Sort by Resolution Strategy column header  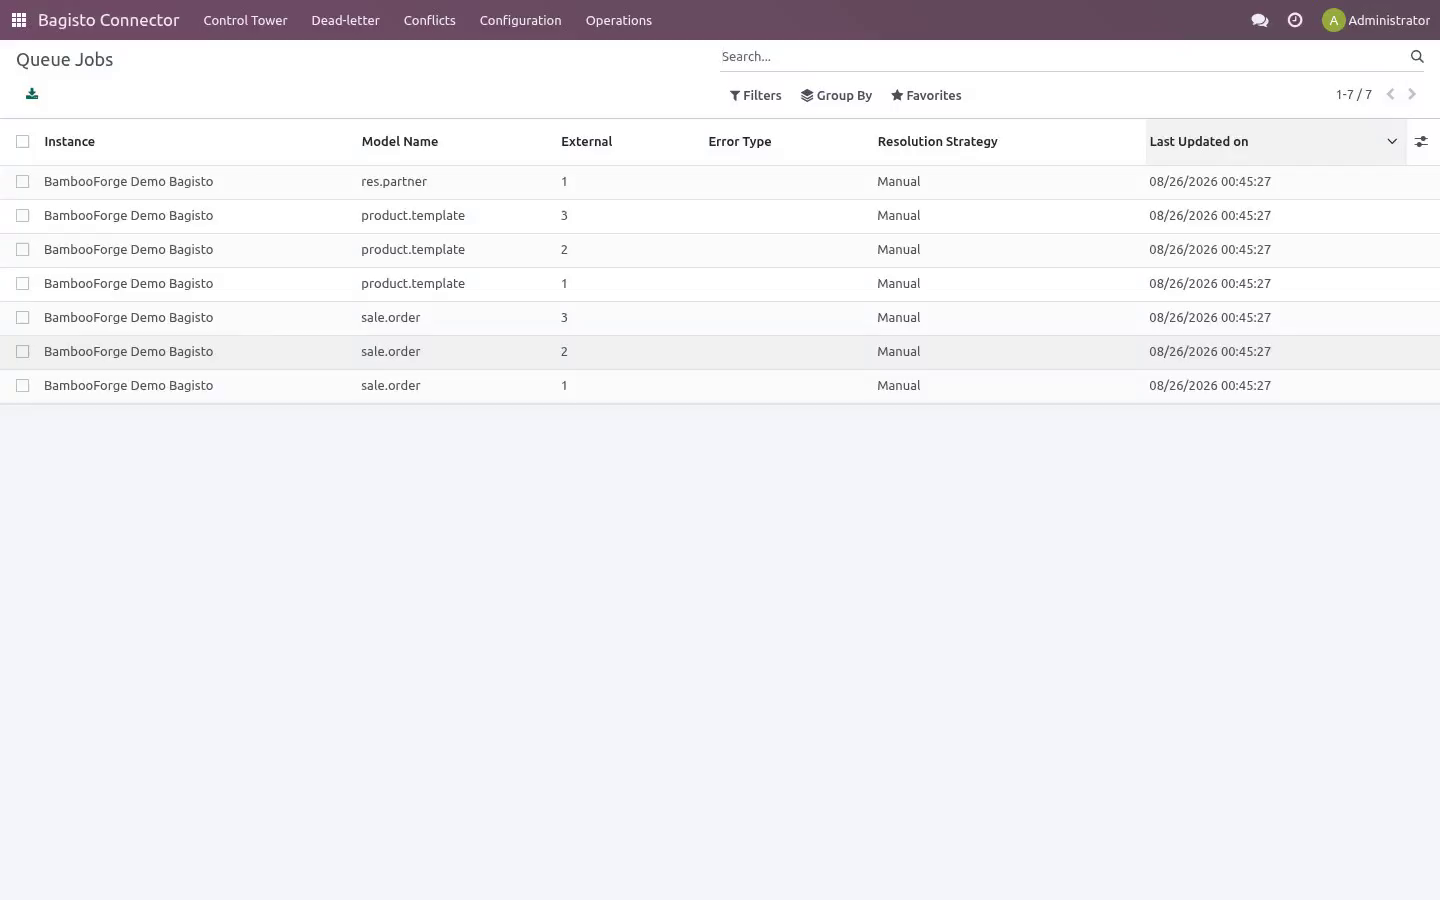(1009, 142)
